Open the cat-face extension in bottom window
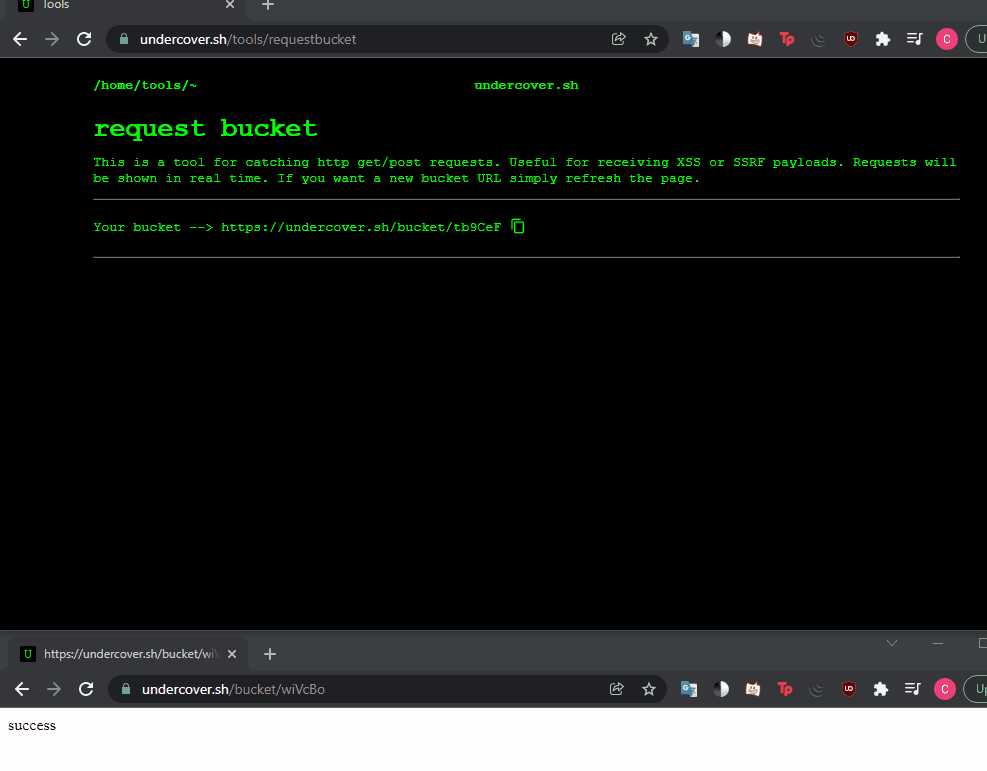 click(753, 689)
